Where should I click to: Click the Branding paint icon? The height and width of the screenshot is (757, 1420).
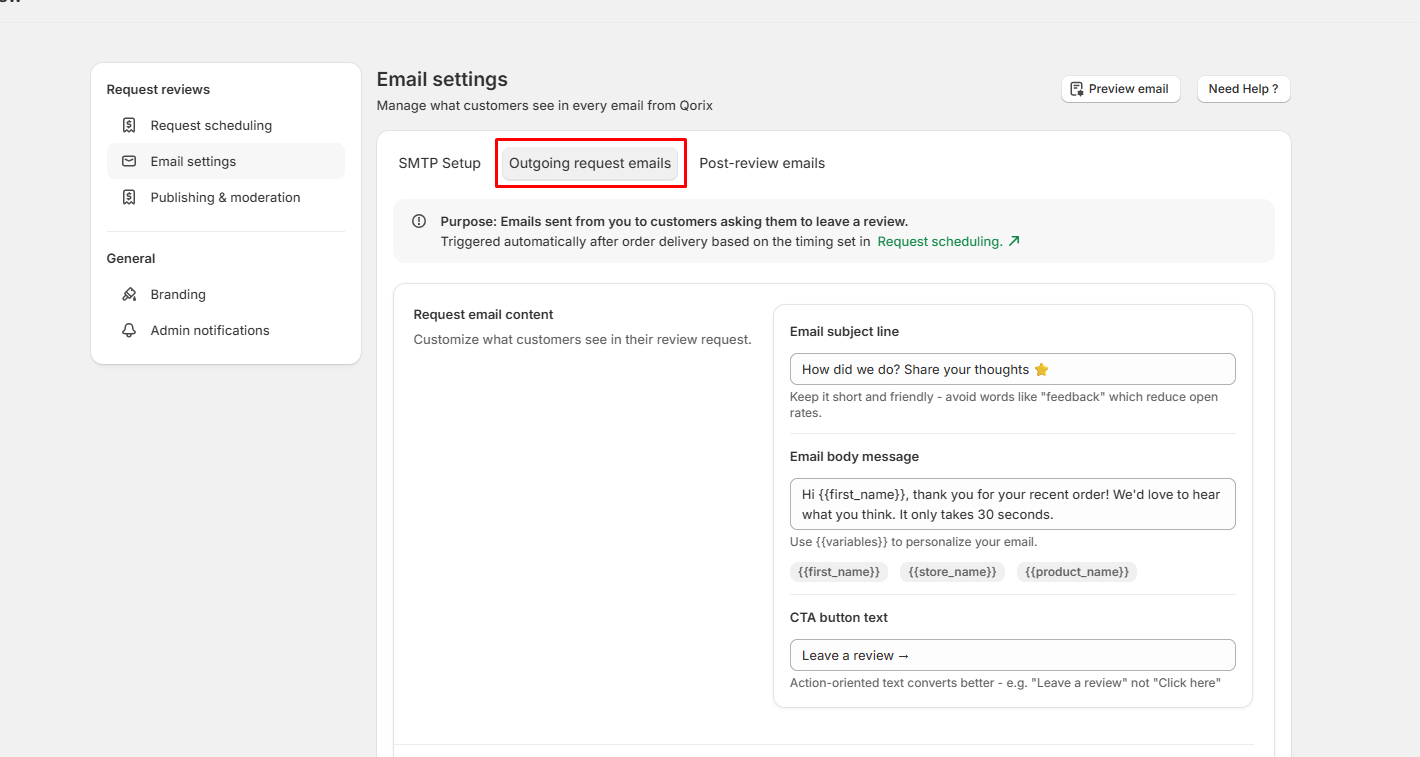click(x=129, y=294)
